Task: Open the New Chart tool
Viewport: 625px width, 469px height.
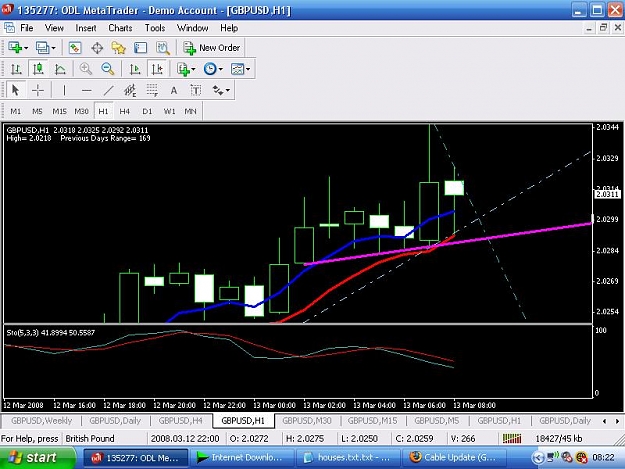Action: pyautogui.click(x=15, y=48)
